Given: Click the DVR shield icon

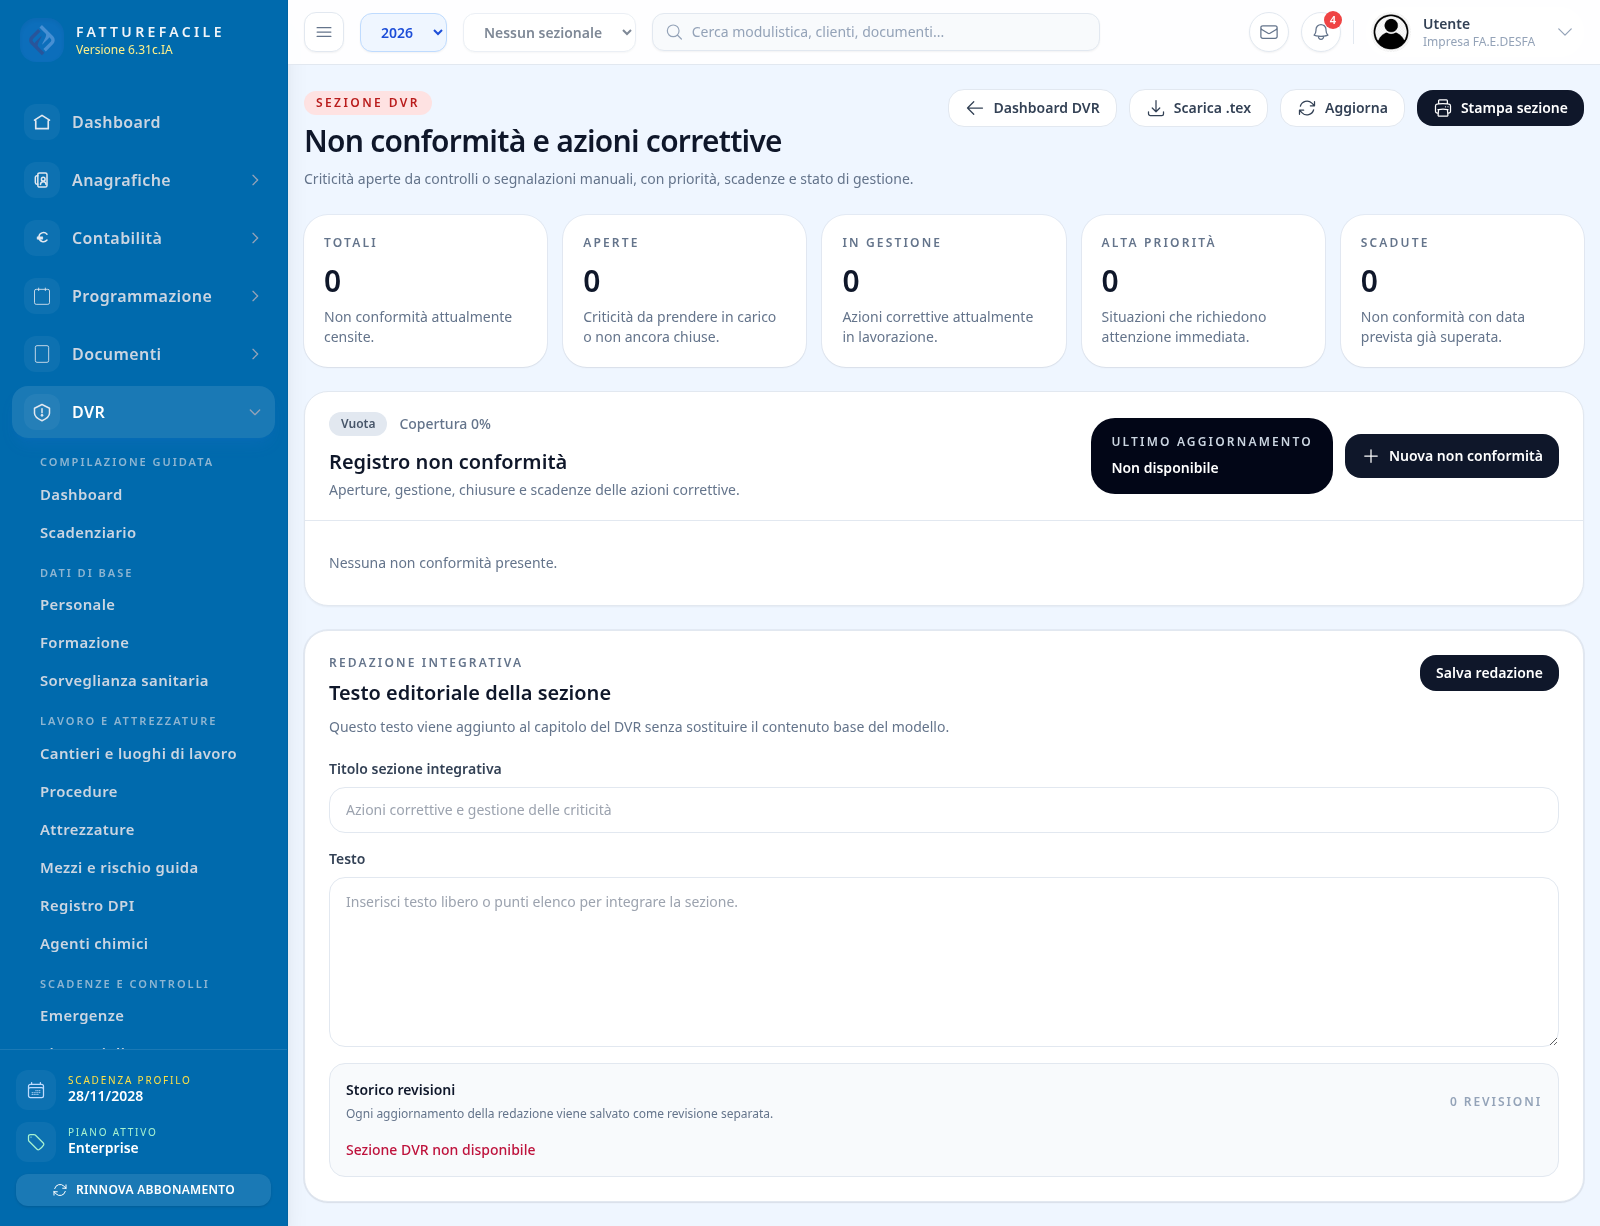Looking at the screenshot, I should [42, 412].
